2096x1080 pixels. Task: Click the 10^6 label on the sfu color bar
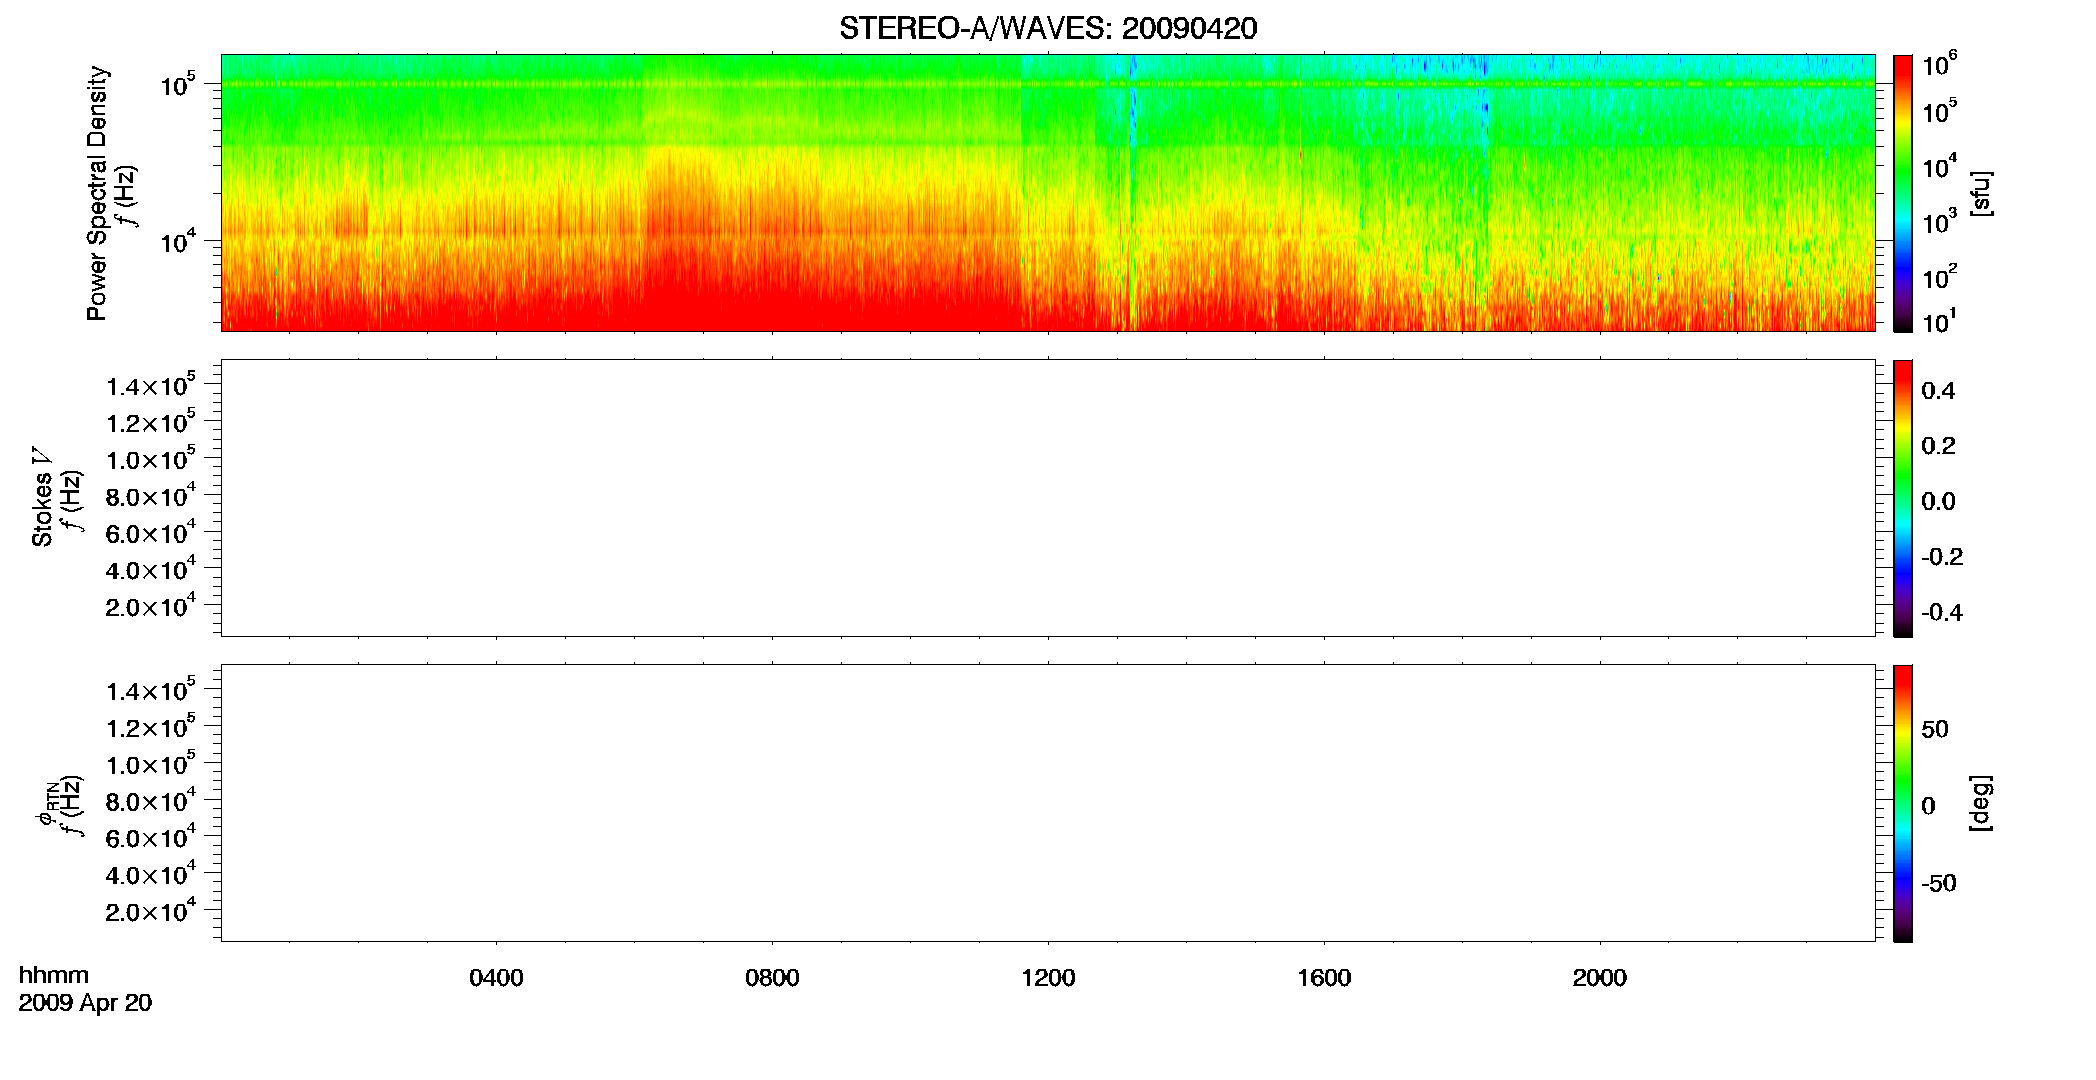1939,64
